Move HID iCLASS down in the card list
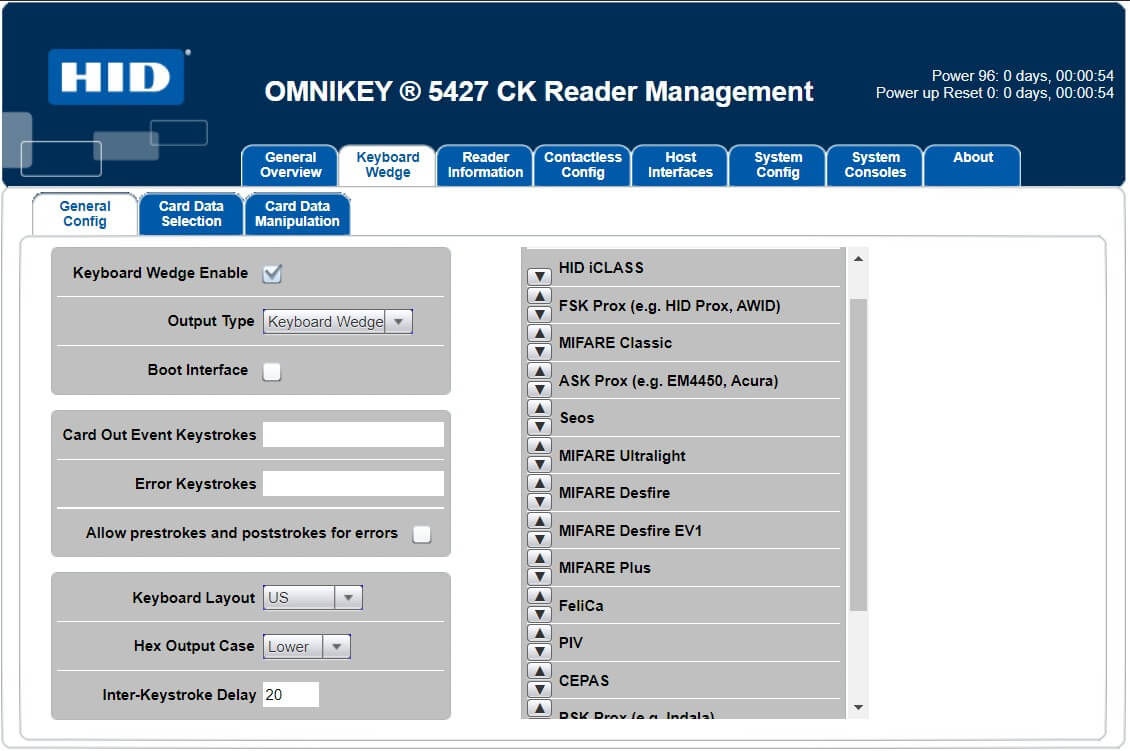Image resolution: width=1130 pixels, height=751 pixels. tap(540, 276)
